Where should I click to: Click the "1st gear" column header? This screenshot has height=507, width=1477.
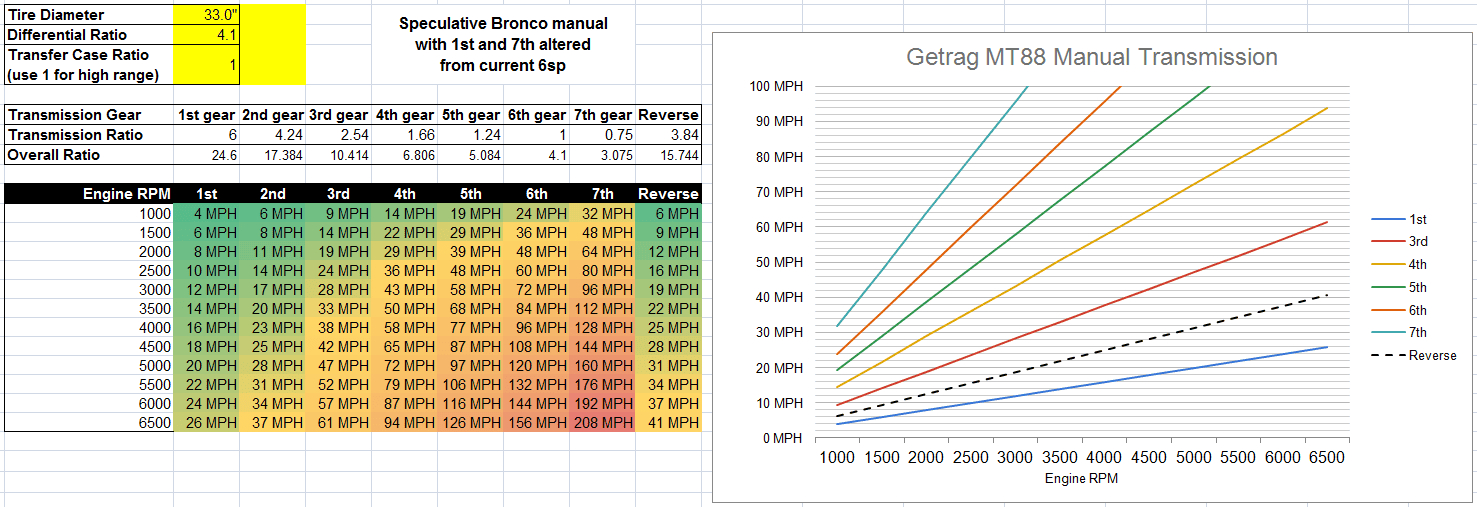[x=206, y=115]
